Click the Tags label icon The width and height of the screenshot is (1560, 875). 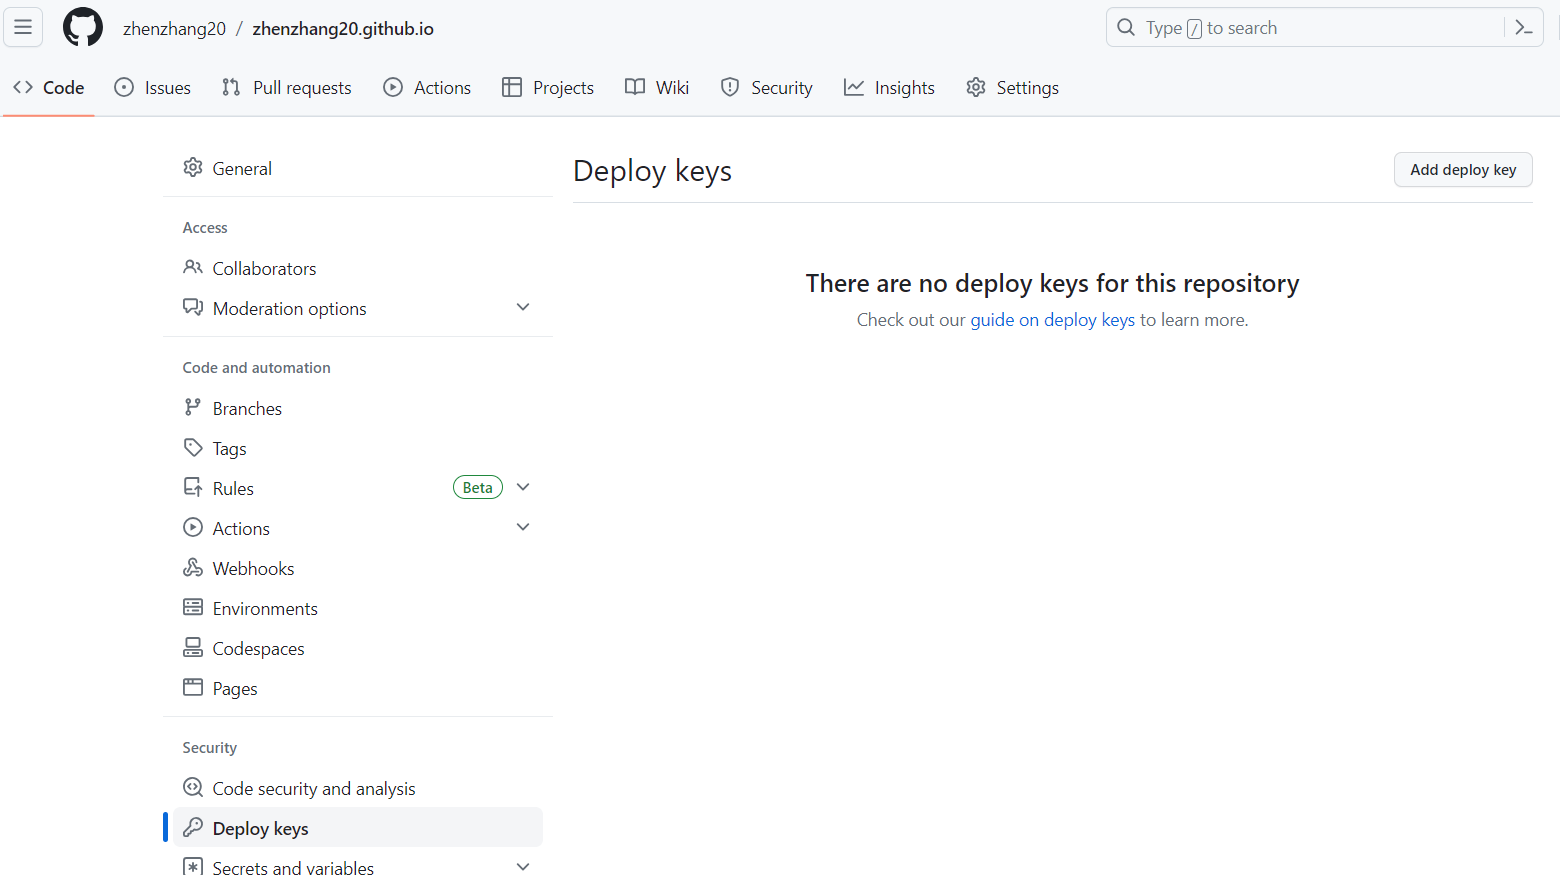click(x=193, y=448)
